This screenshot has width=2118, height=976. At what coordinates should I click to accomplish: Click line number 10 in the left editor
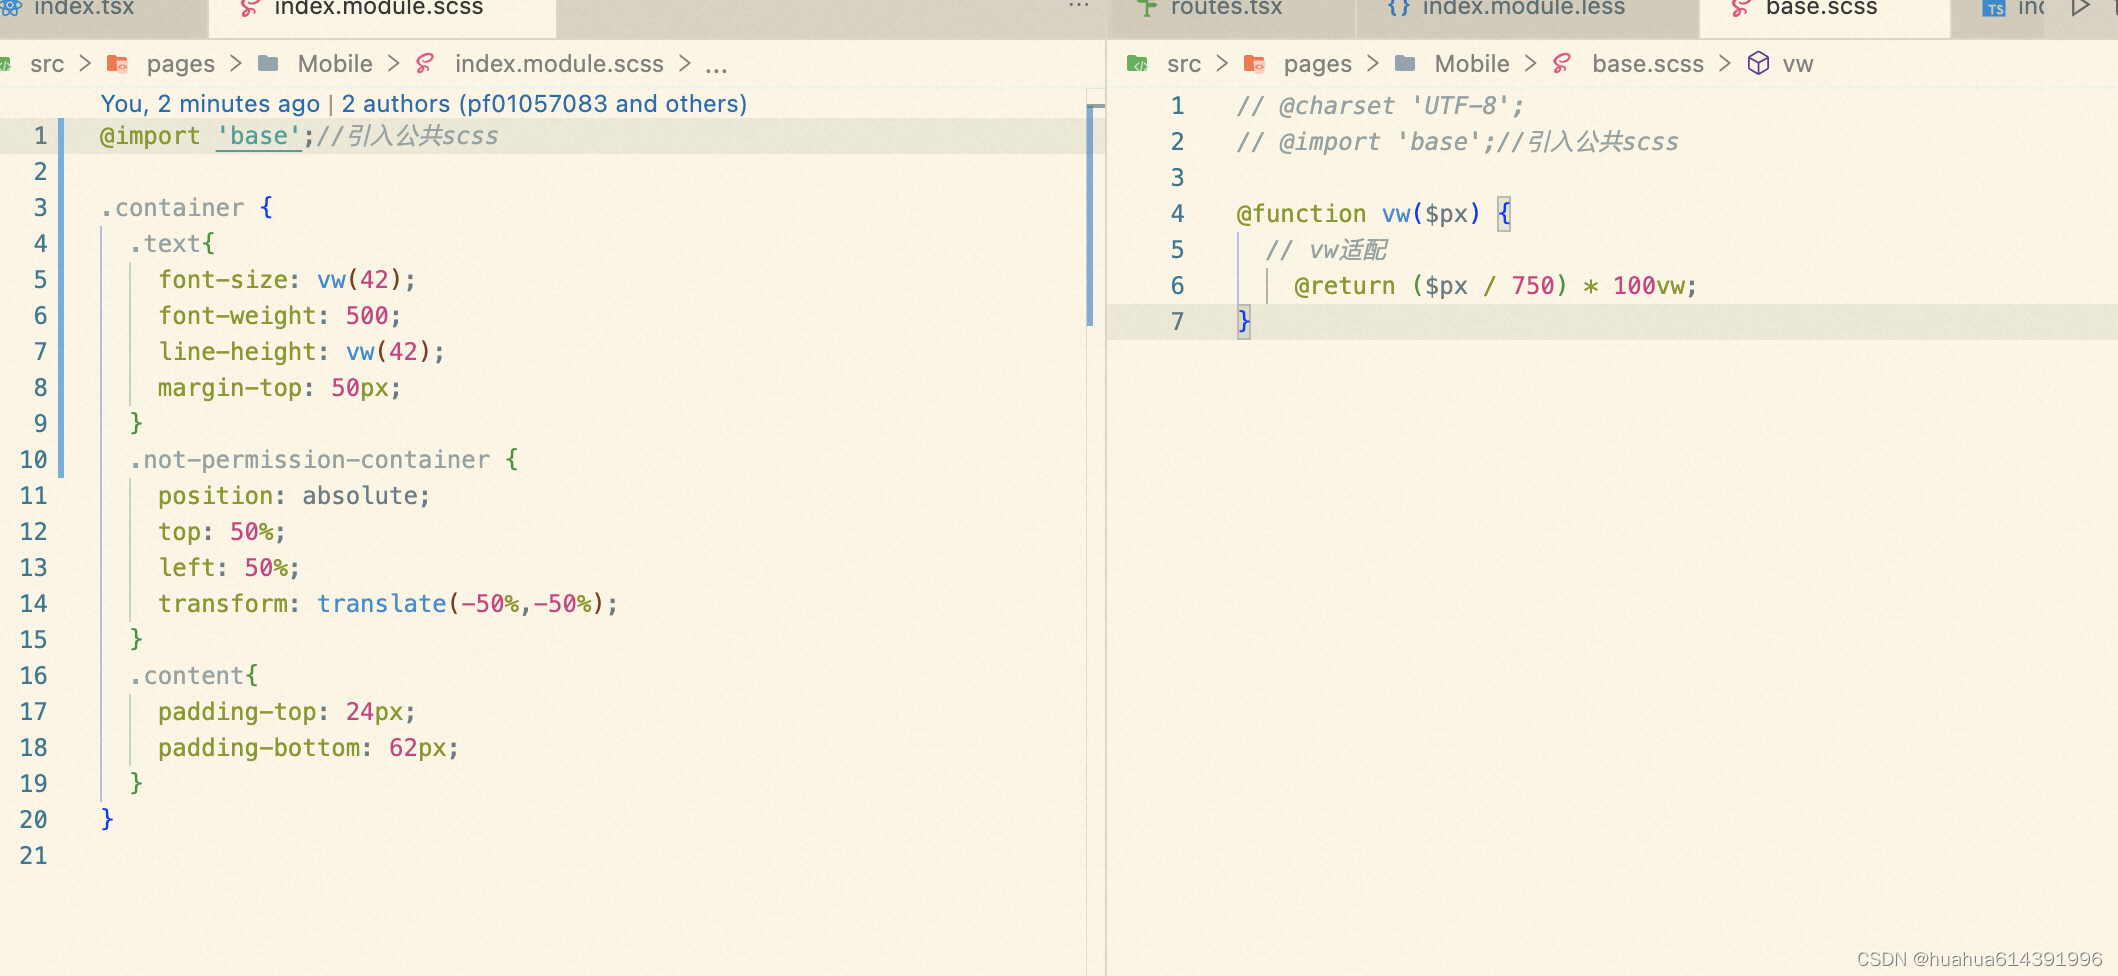(33, 460)
